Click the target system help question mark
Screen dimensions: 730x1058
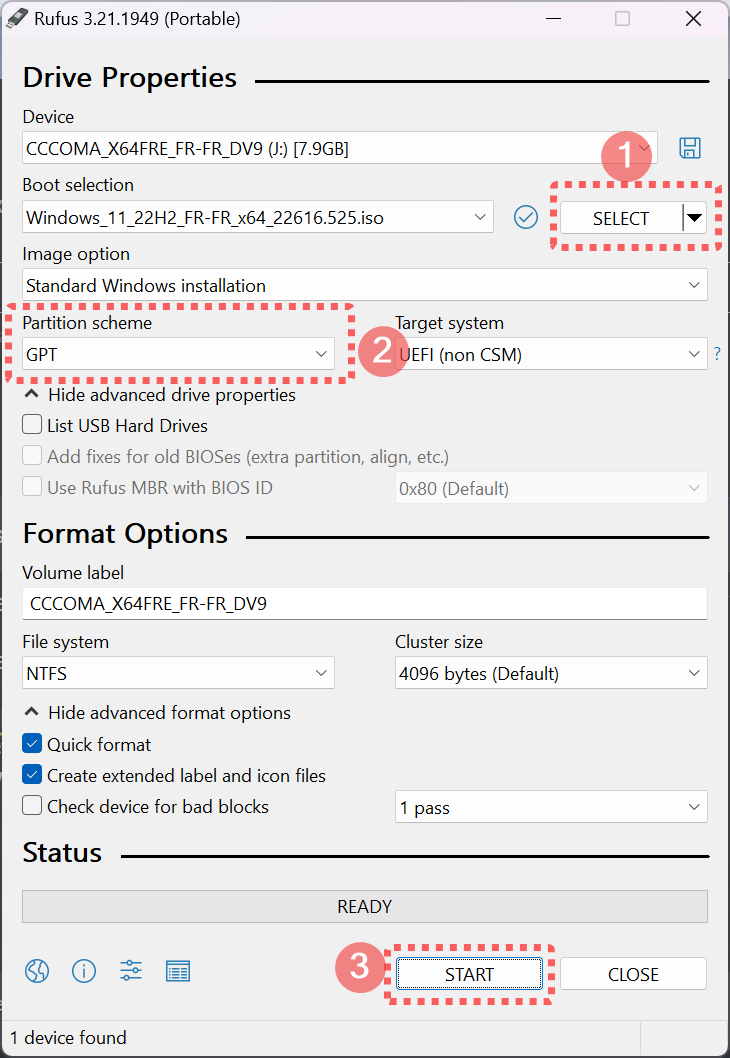click(x=717, y=354)
